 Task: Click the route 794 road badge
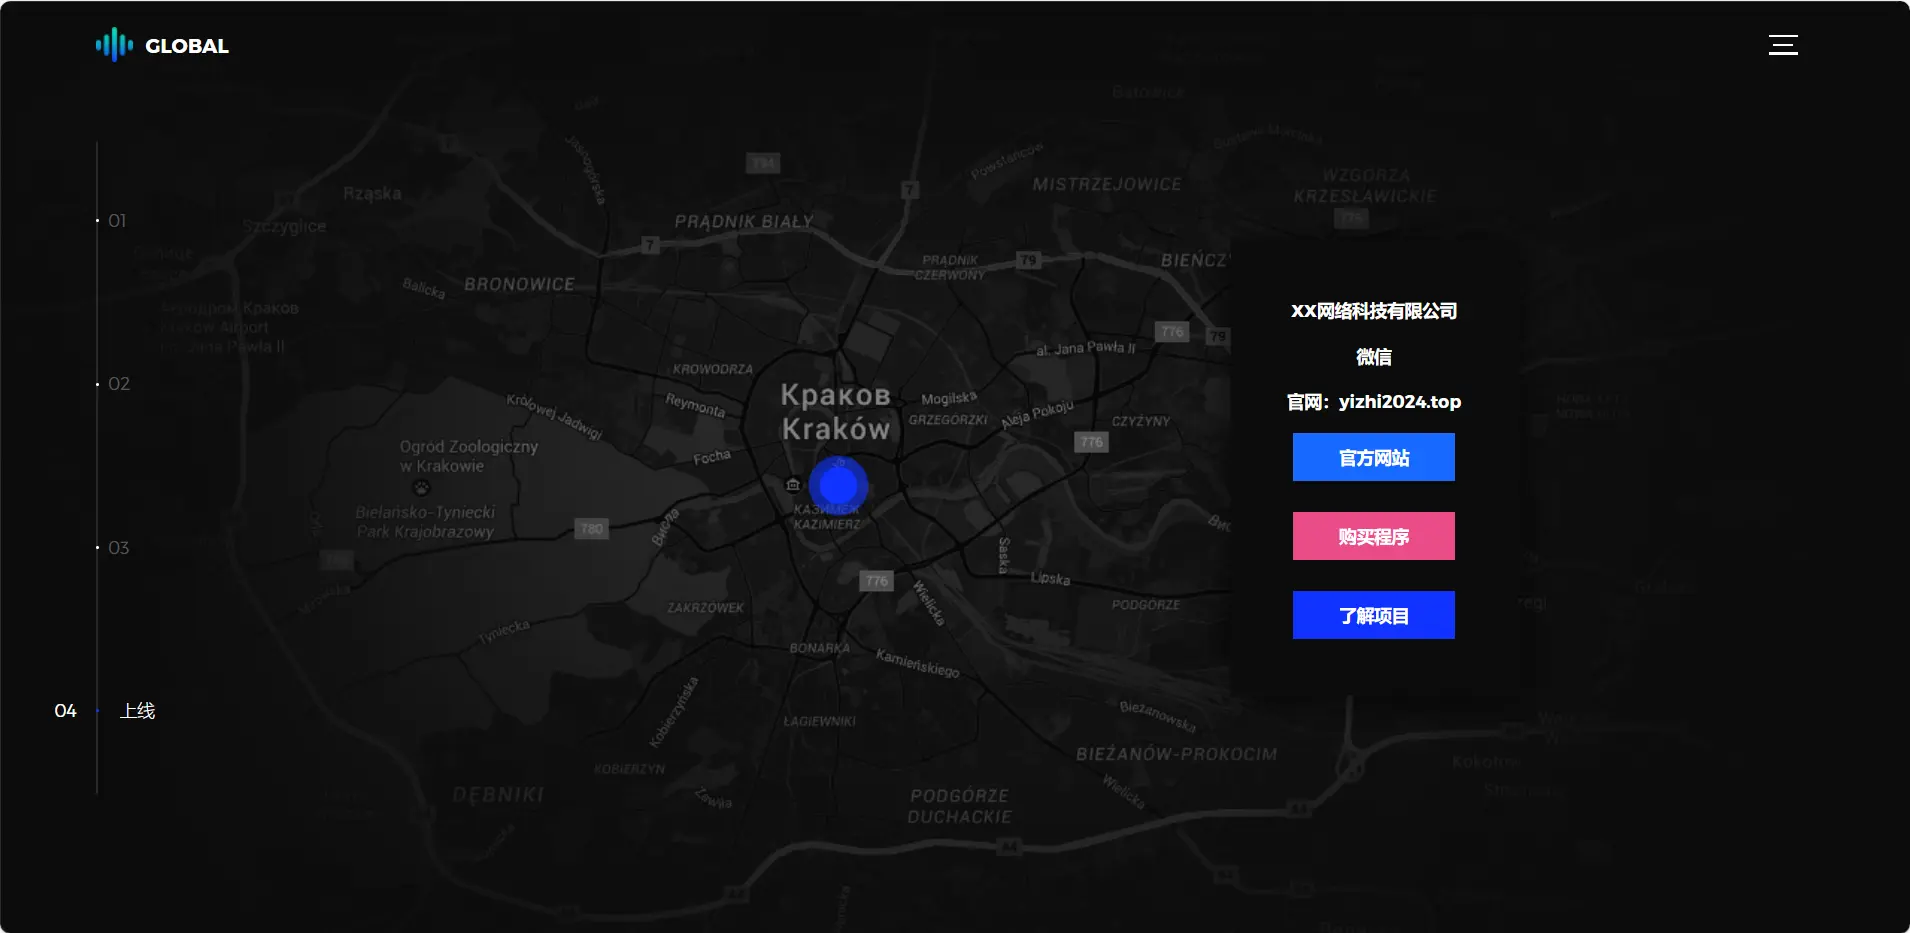coord(763,163)
